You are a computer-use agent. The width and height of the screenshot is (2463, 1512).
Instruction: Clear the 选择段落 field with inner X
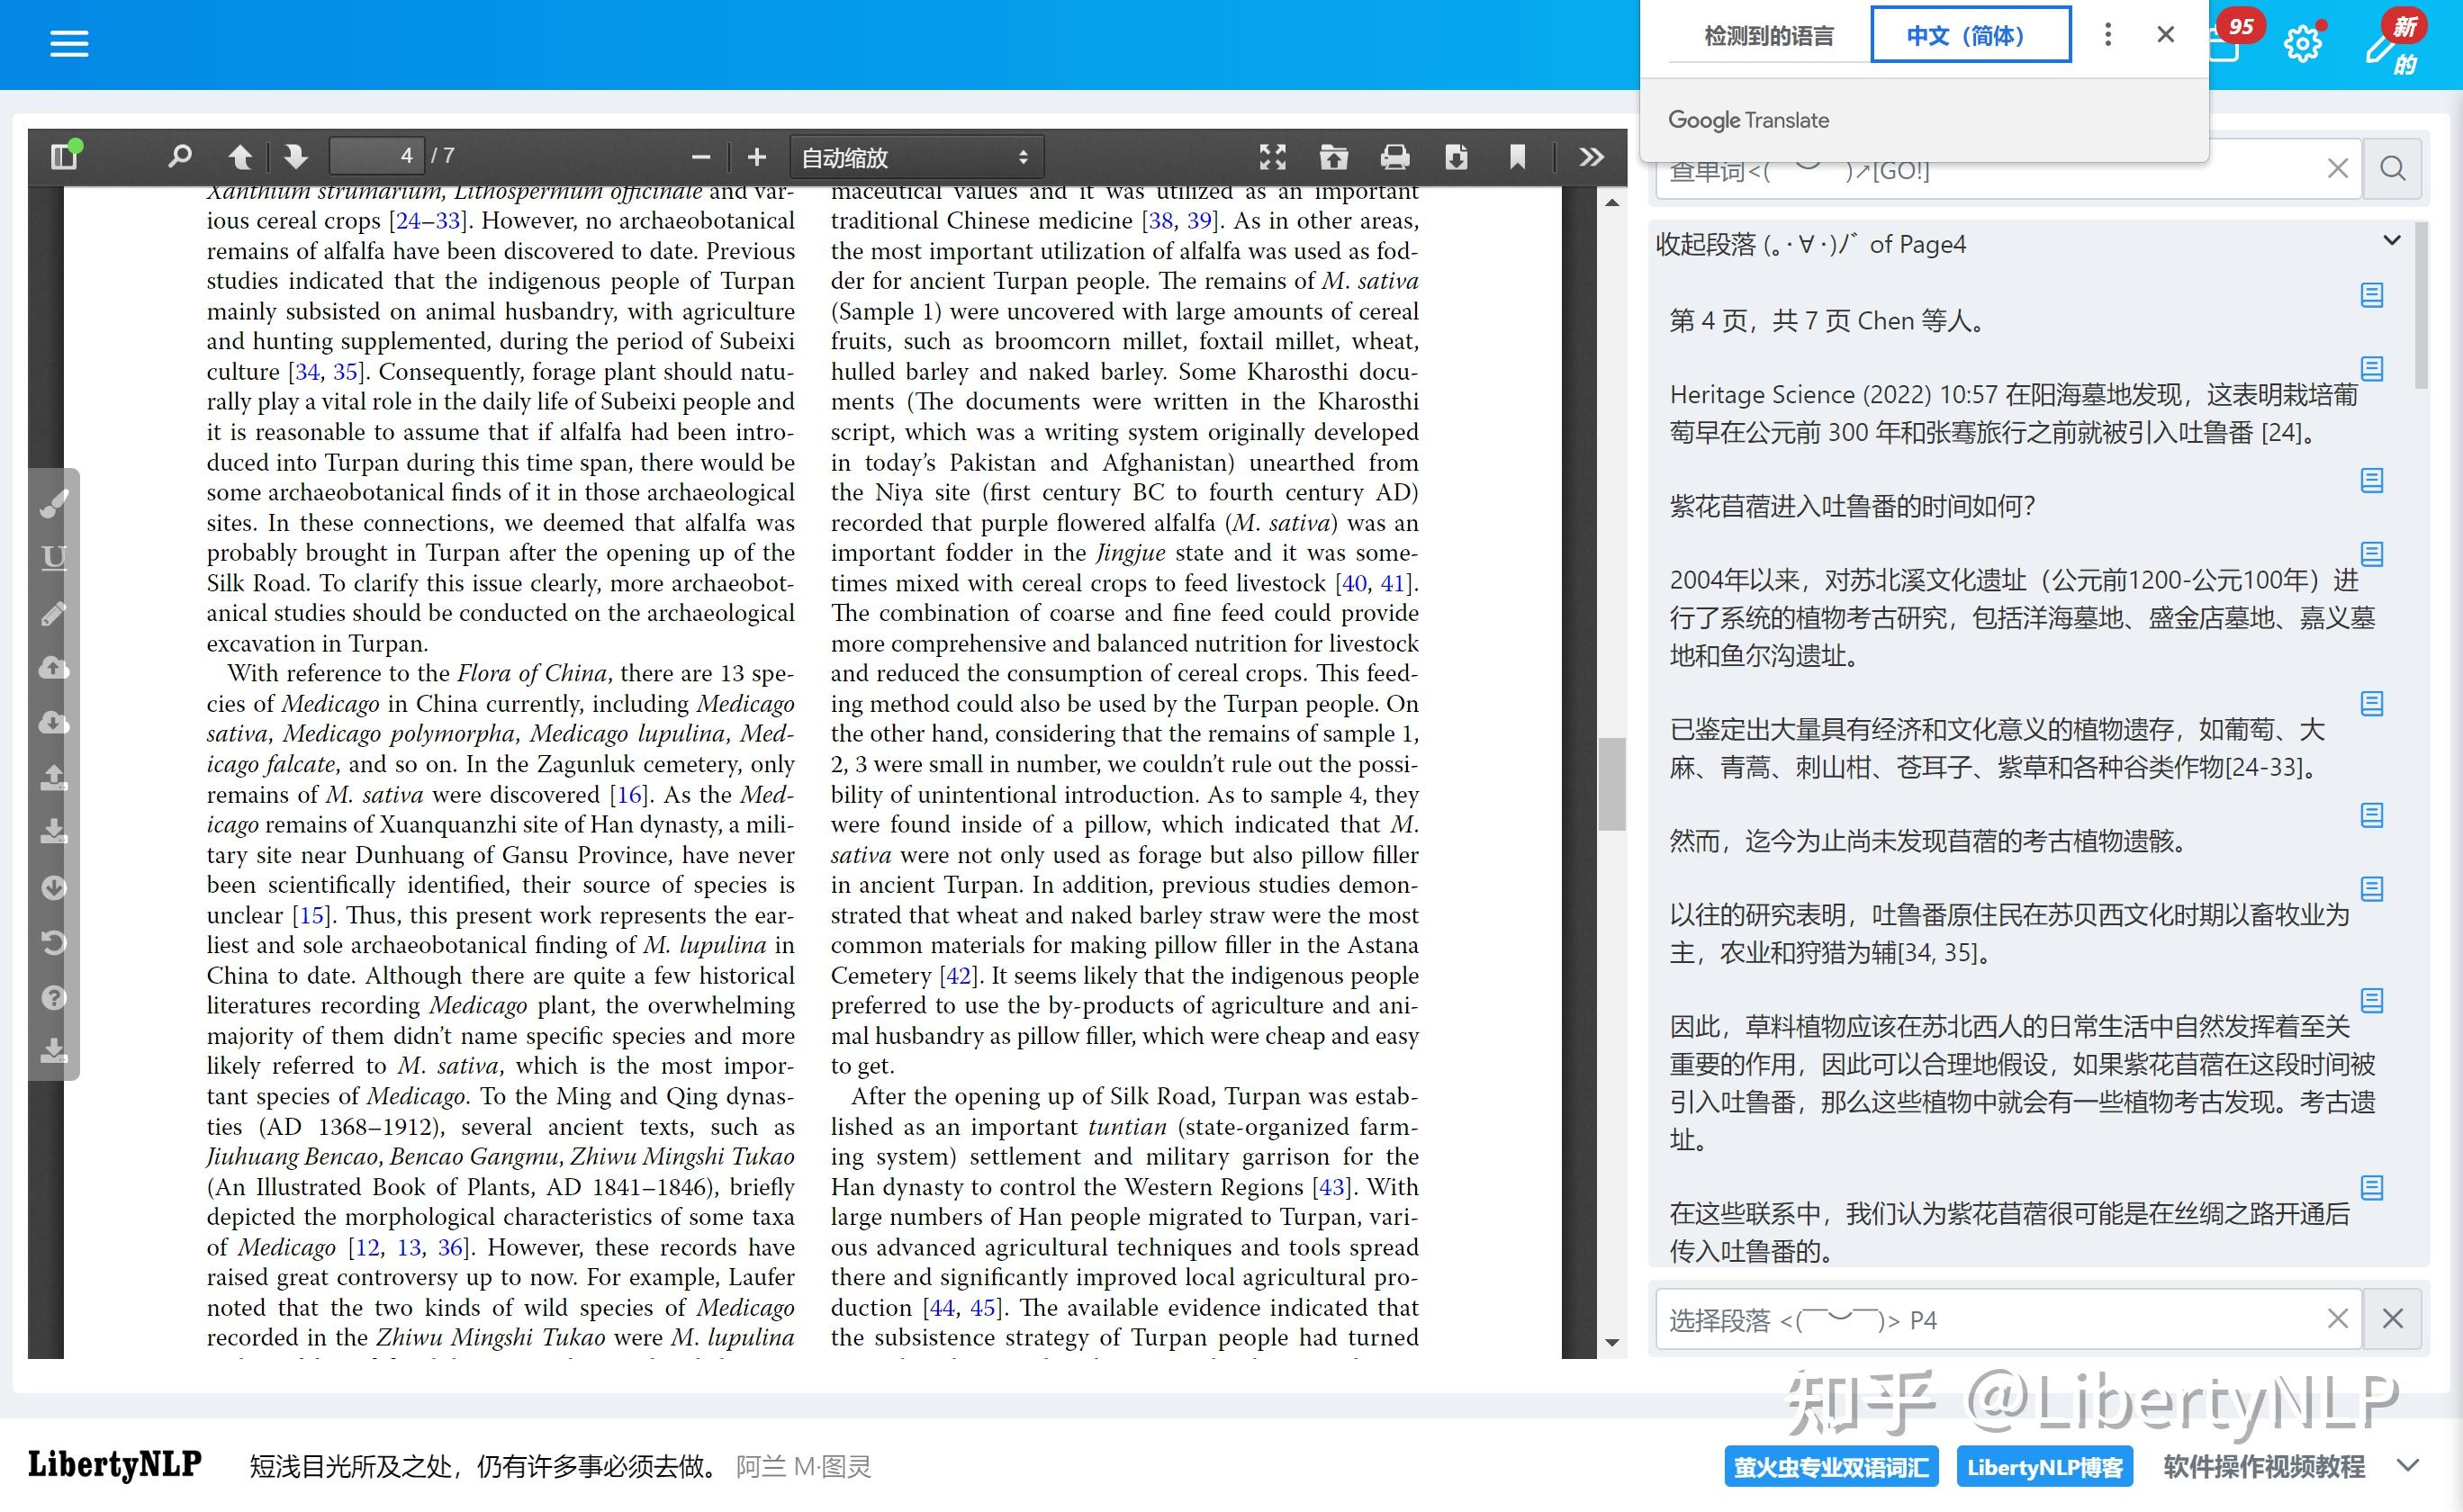(x=2338, y=1319)
